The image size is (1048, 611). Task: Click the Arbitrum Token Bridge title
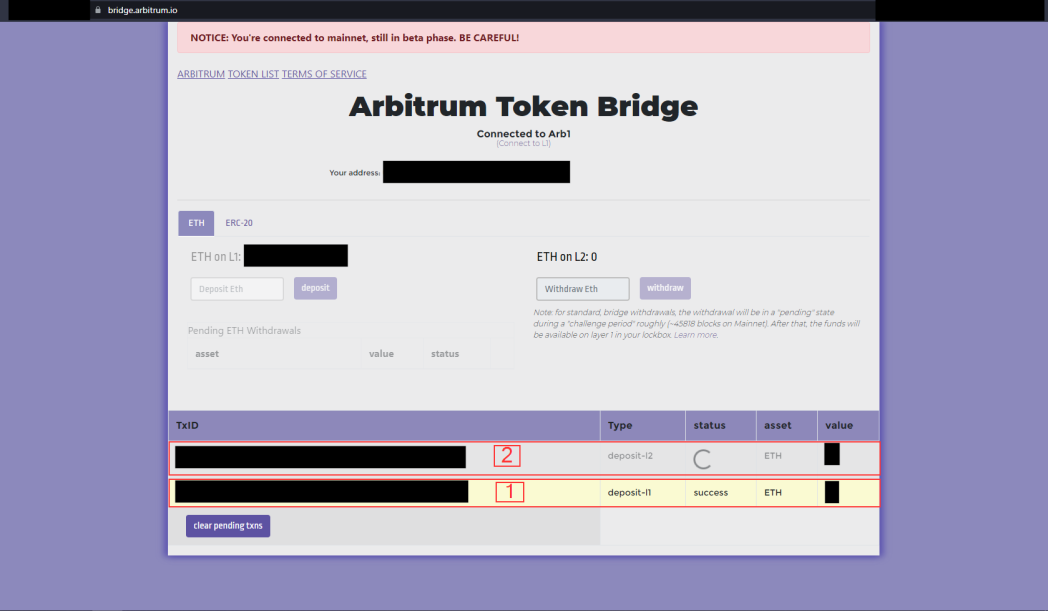pos(523,106)
